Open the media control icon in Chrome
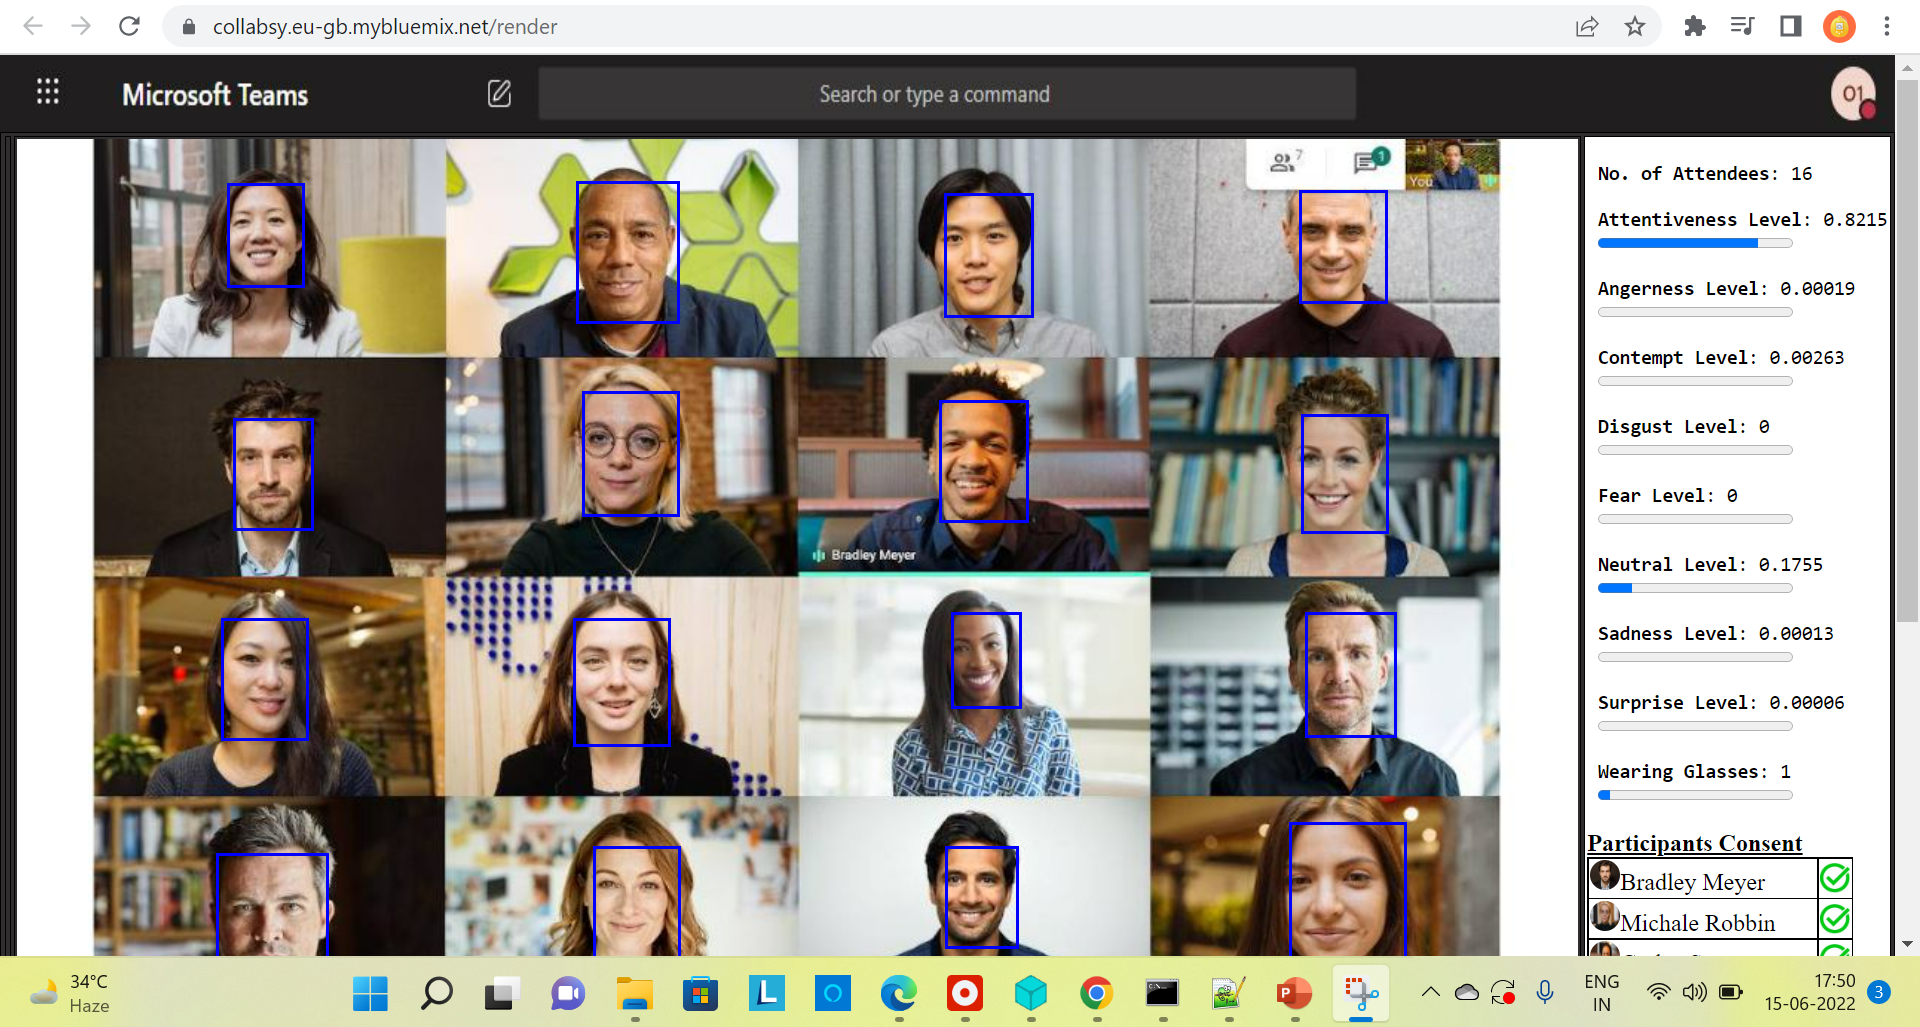 [x=1742, y=27]
